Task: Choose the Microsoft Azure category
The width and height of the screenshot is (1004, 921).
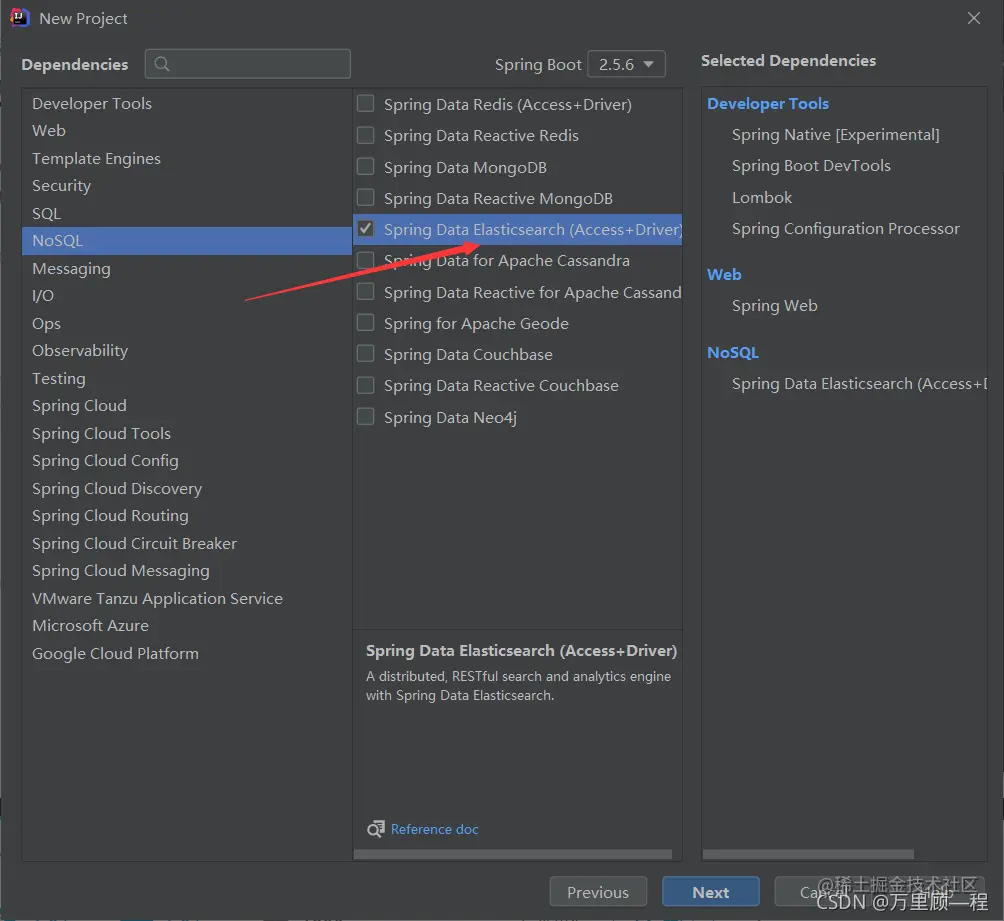Action: pyautogui.click(x=186, y=626)
